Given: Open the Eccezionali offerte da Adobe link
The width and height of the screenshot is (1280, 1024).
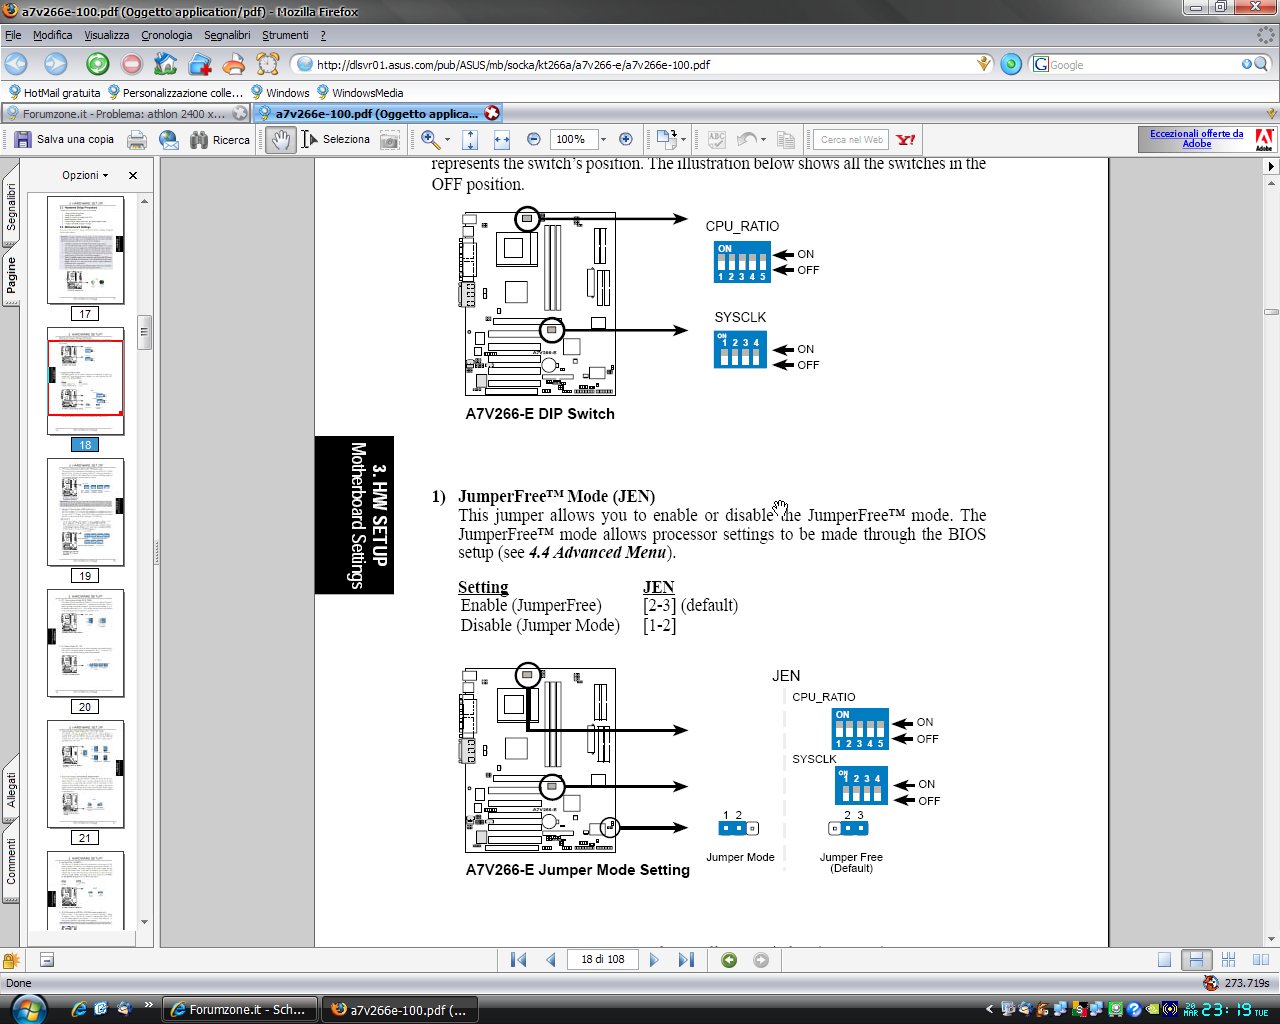Looking at the screenshot, I should (1196, 139).
